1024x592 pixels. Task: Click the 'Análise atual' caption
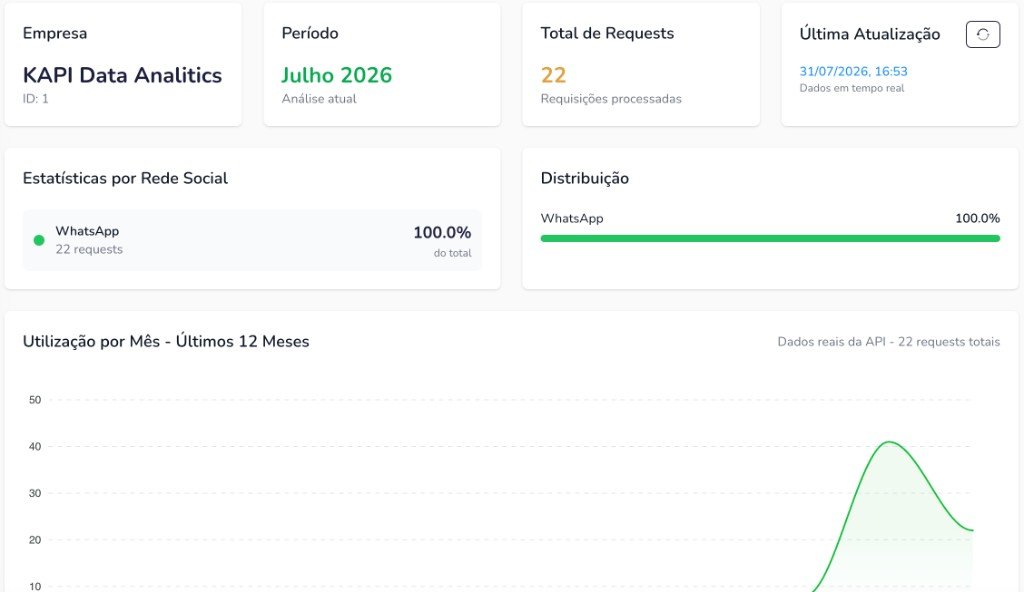point(319,99)
